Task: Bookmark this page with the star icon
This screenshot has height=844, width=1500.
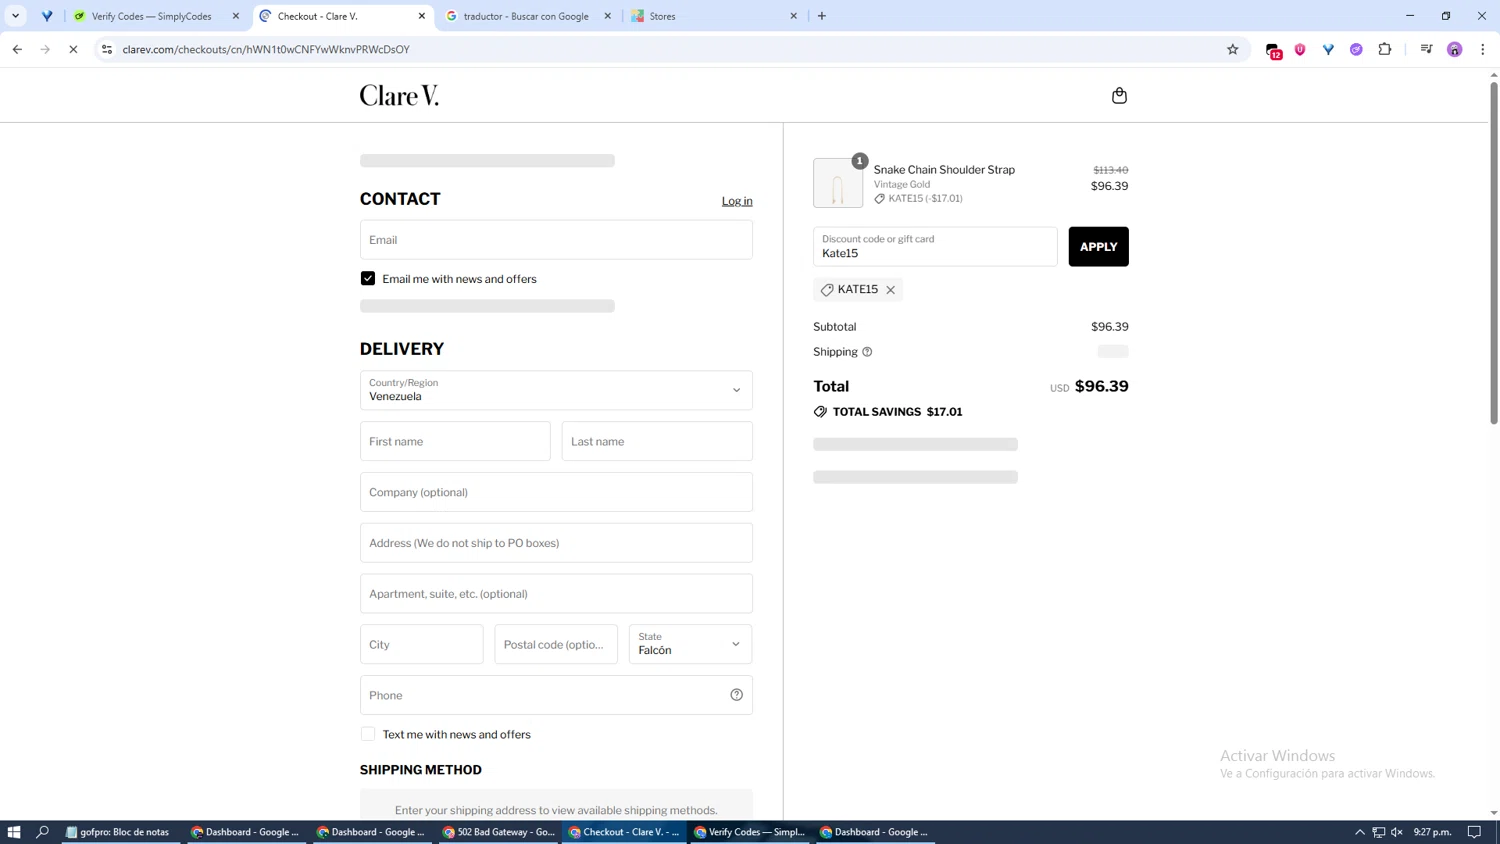Action: (x=1232, y=49)
